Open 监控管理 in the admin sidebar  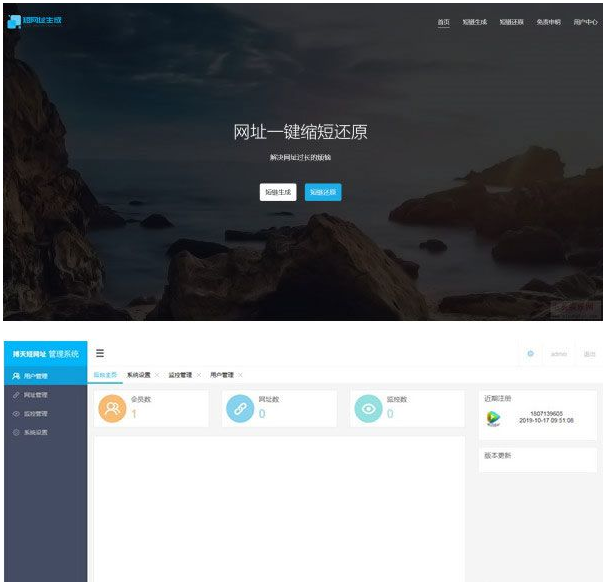click(x=46, y=414)
